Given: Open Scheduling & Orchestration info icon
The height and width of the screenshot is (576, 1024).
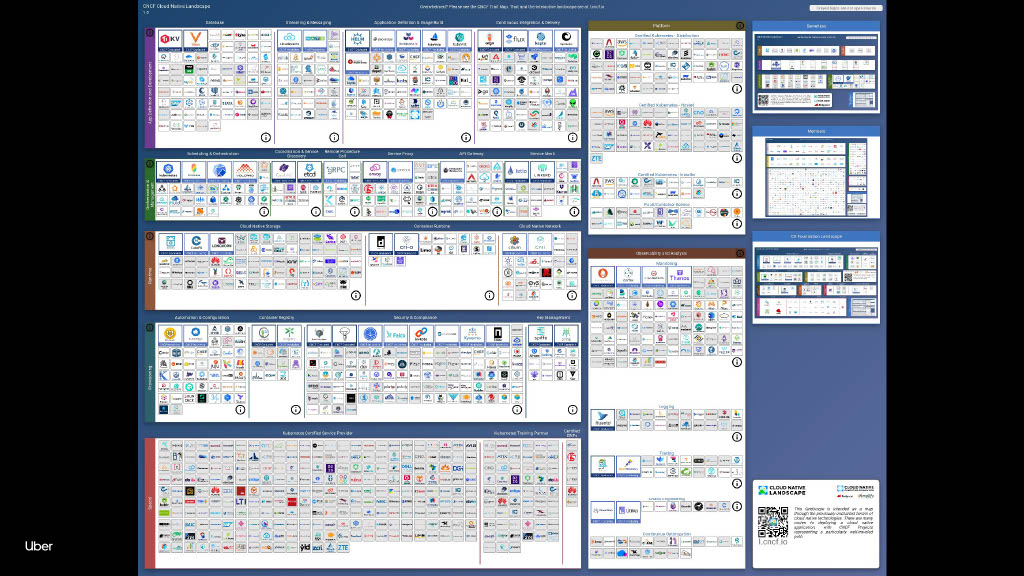Looking at the screenshot, I should (264, 212).
